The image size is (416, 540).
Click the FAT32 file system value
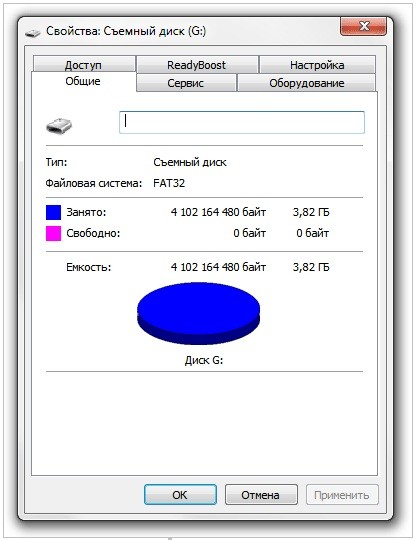tap(169, 183)
